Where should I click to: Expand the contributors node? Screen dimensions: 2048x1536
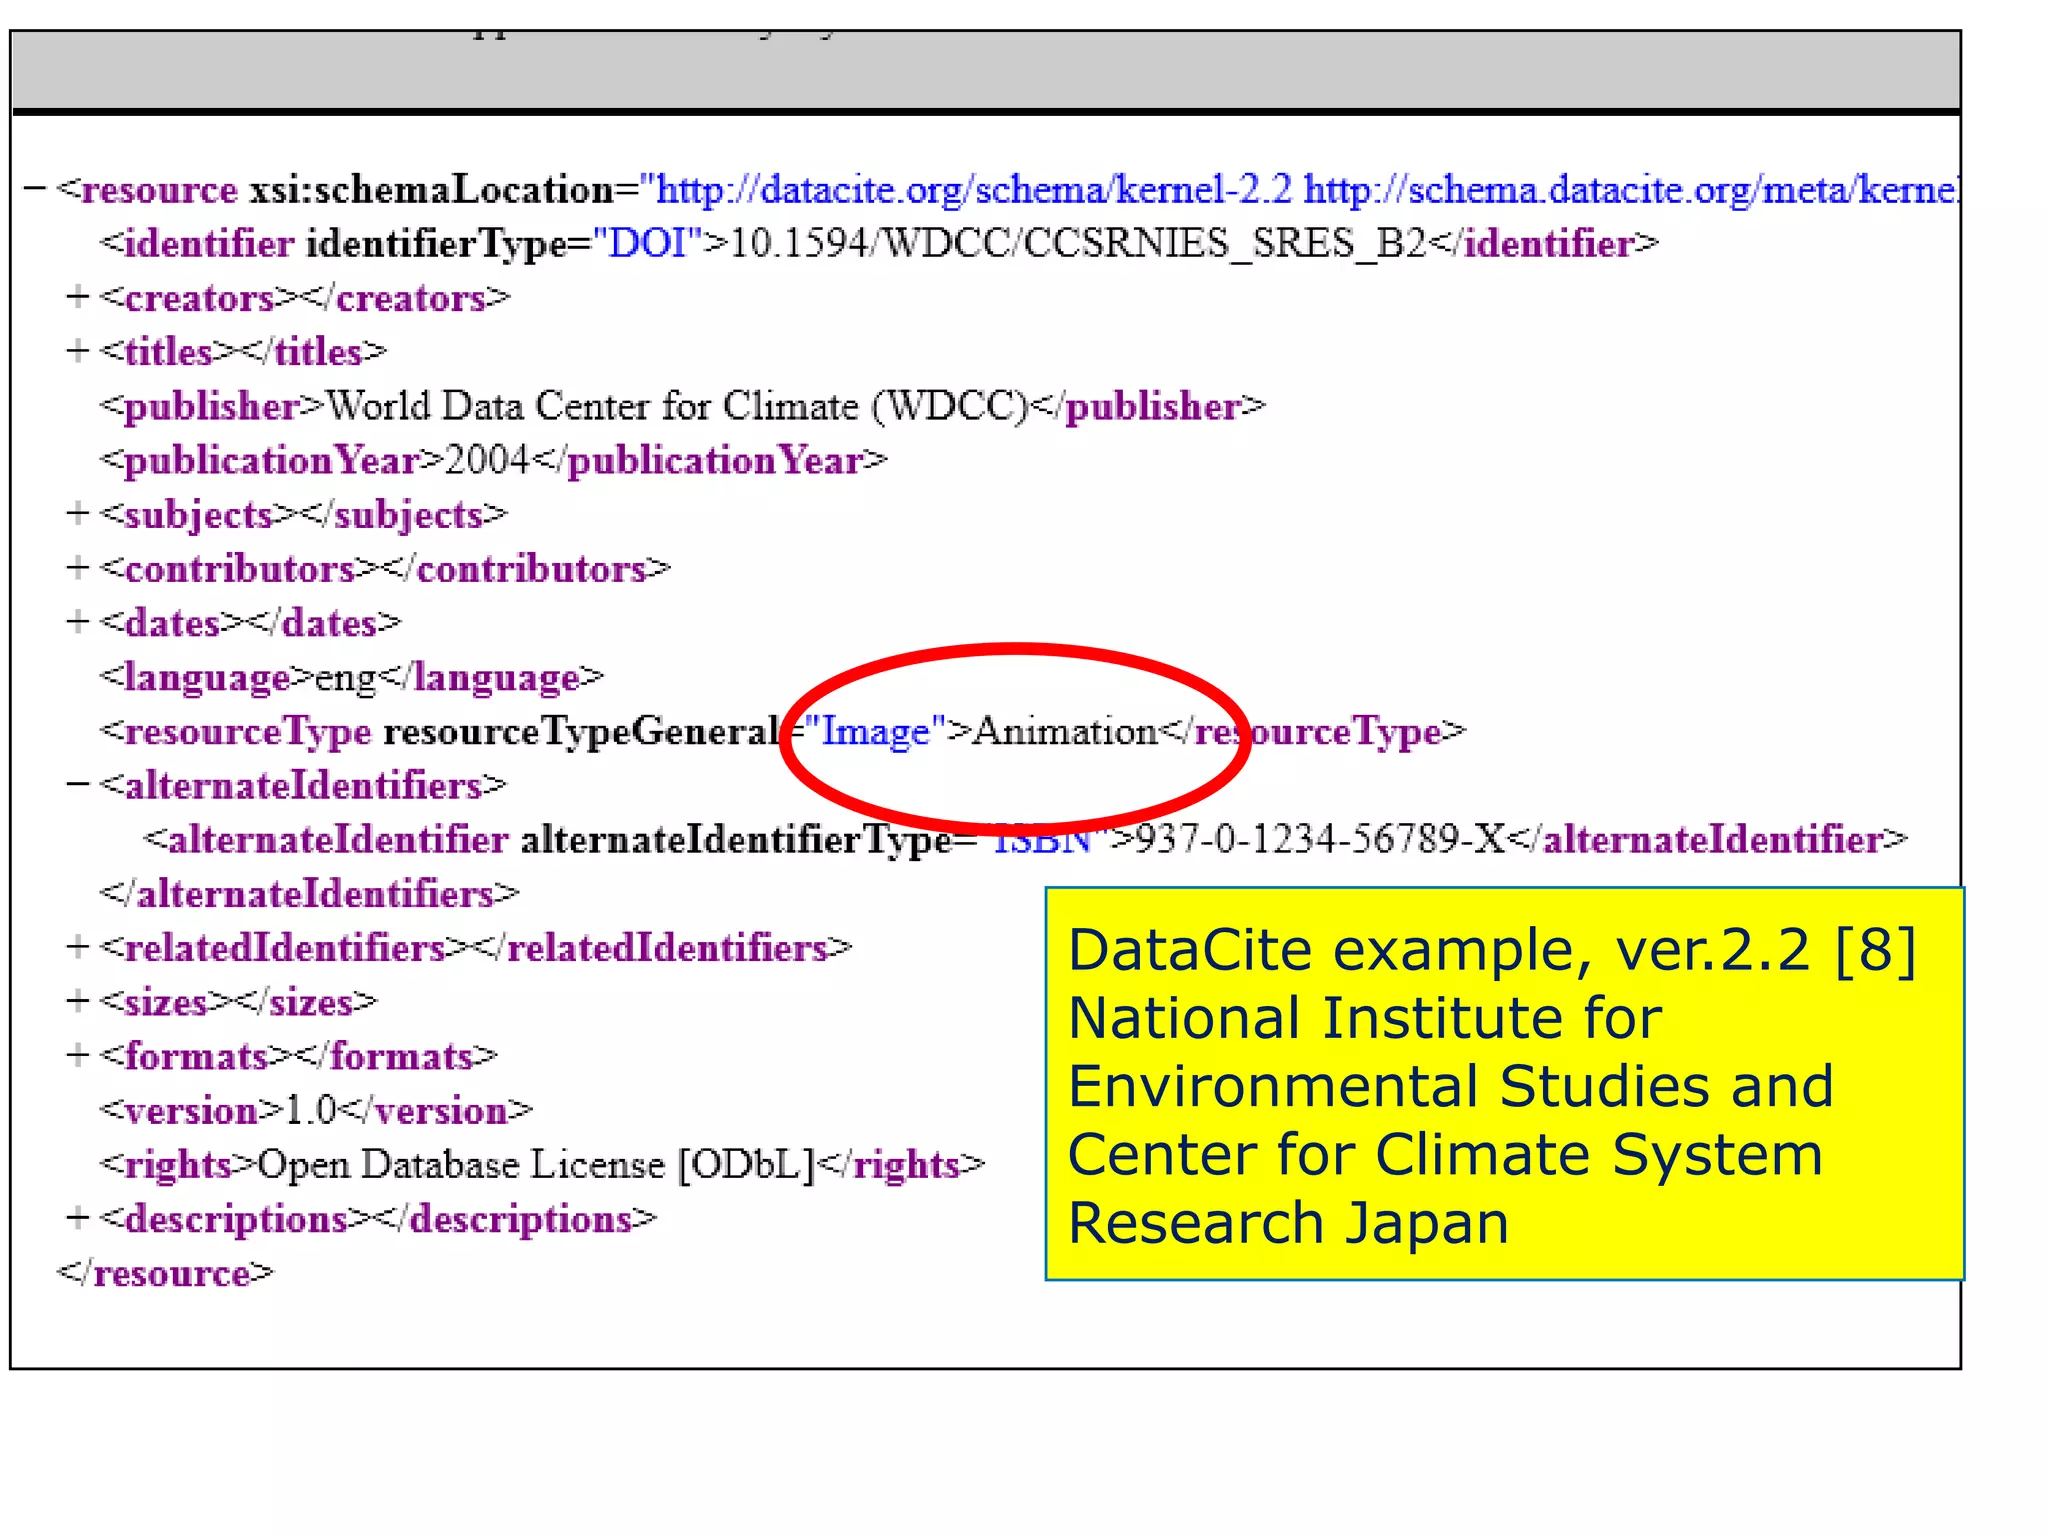coord(78,568)
